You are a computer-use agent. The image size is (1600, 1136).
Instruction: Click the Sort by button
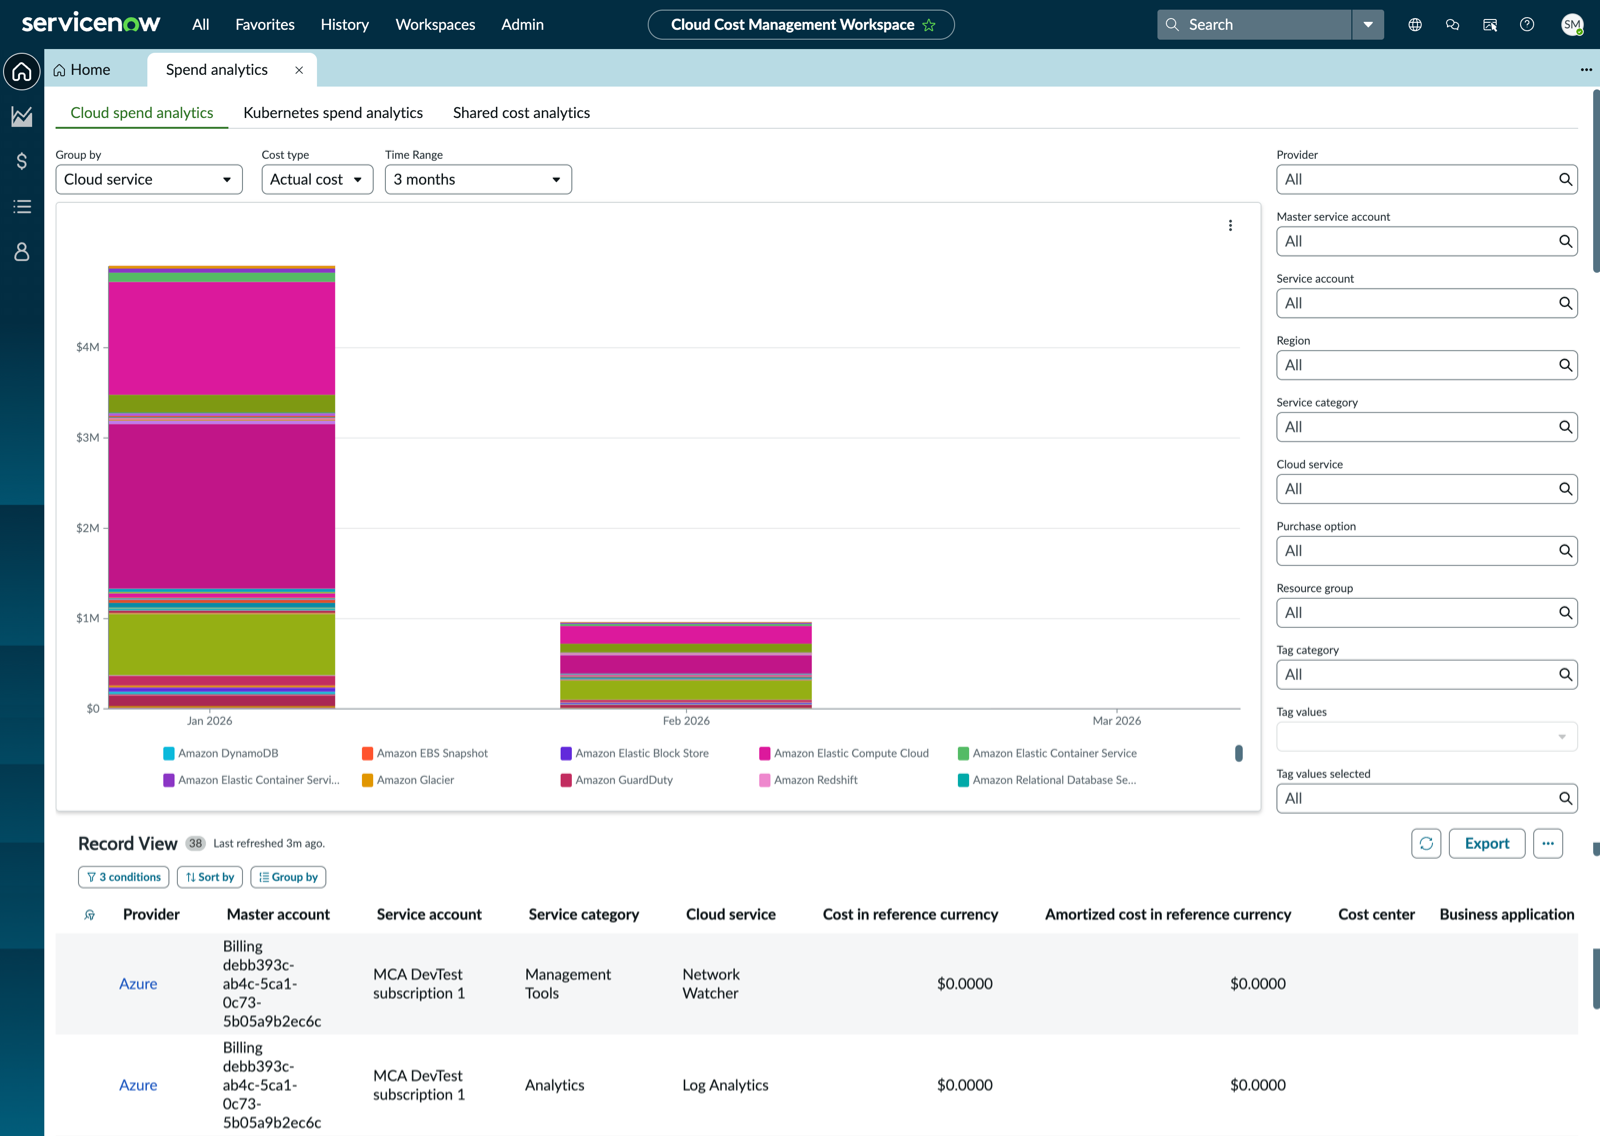pos(210,877)
